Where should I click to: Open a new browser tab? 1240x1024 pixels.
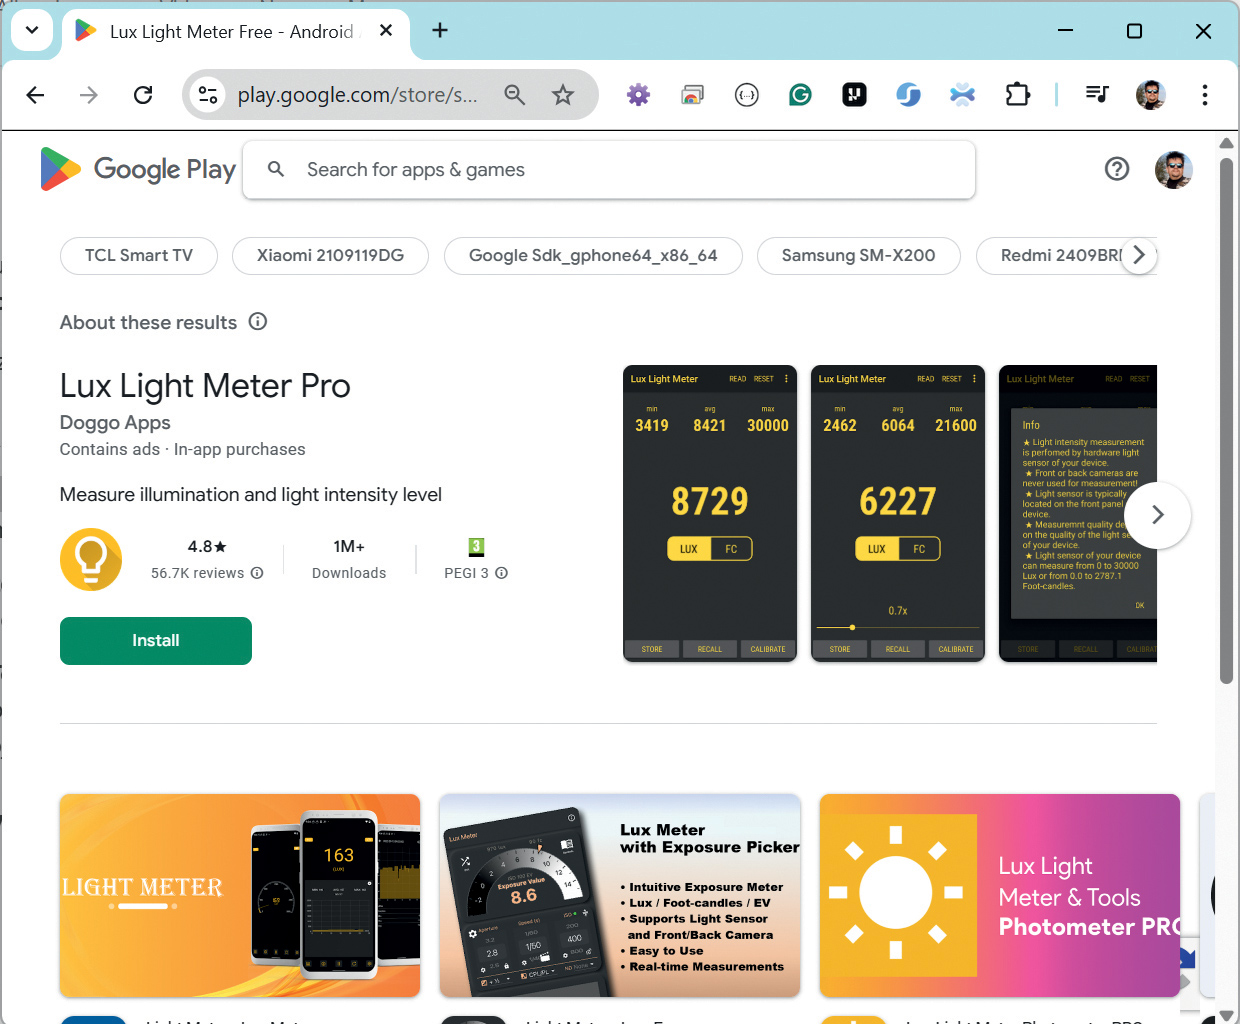coord(440,31)
